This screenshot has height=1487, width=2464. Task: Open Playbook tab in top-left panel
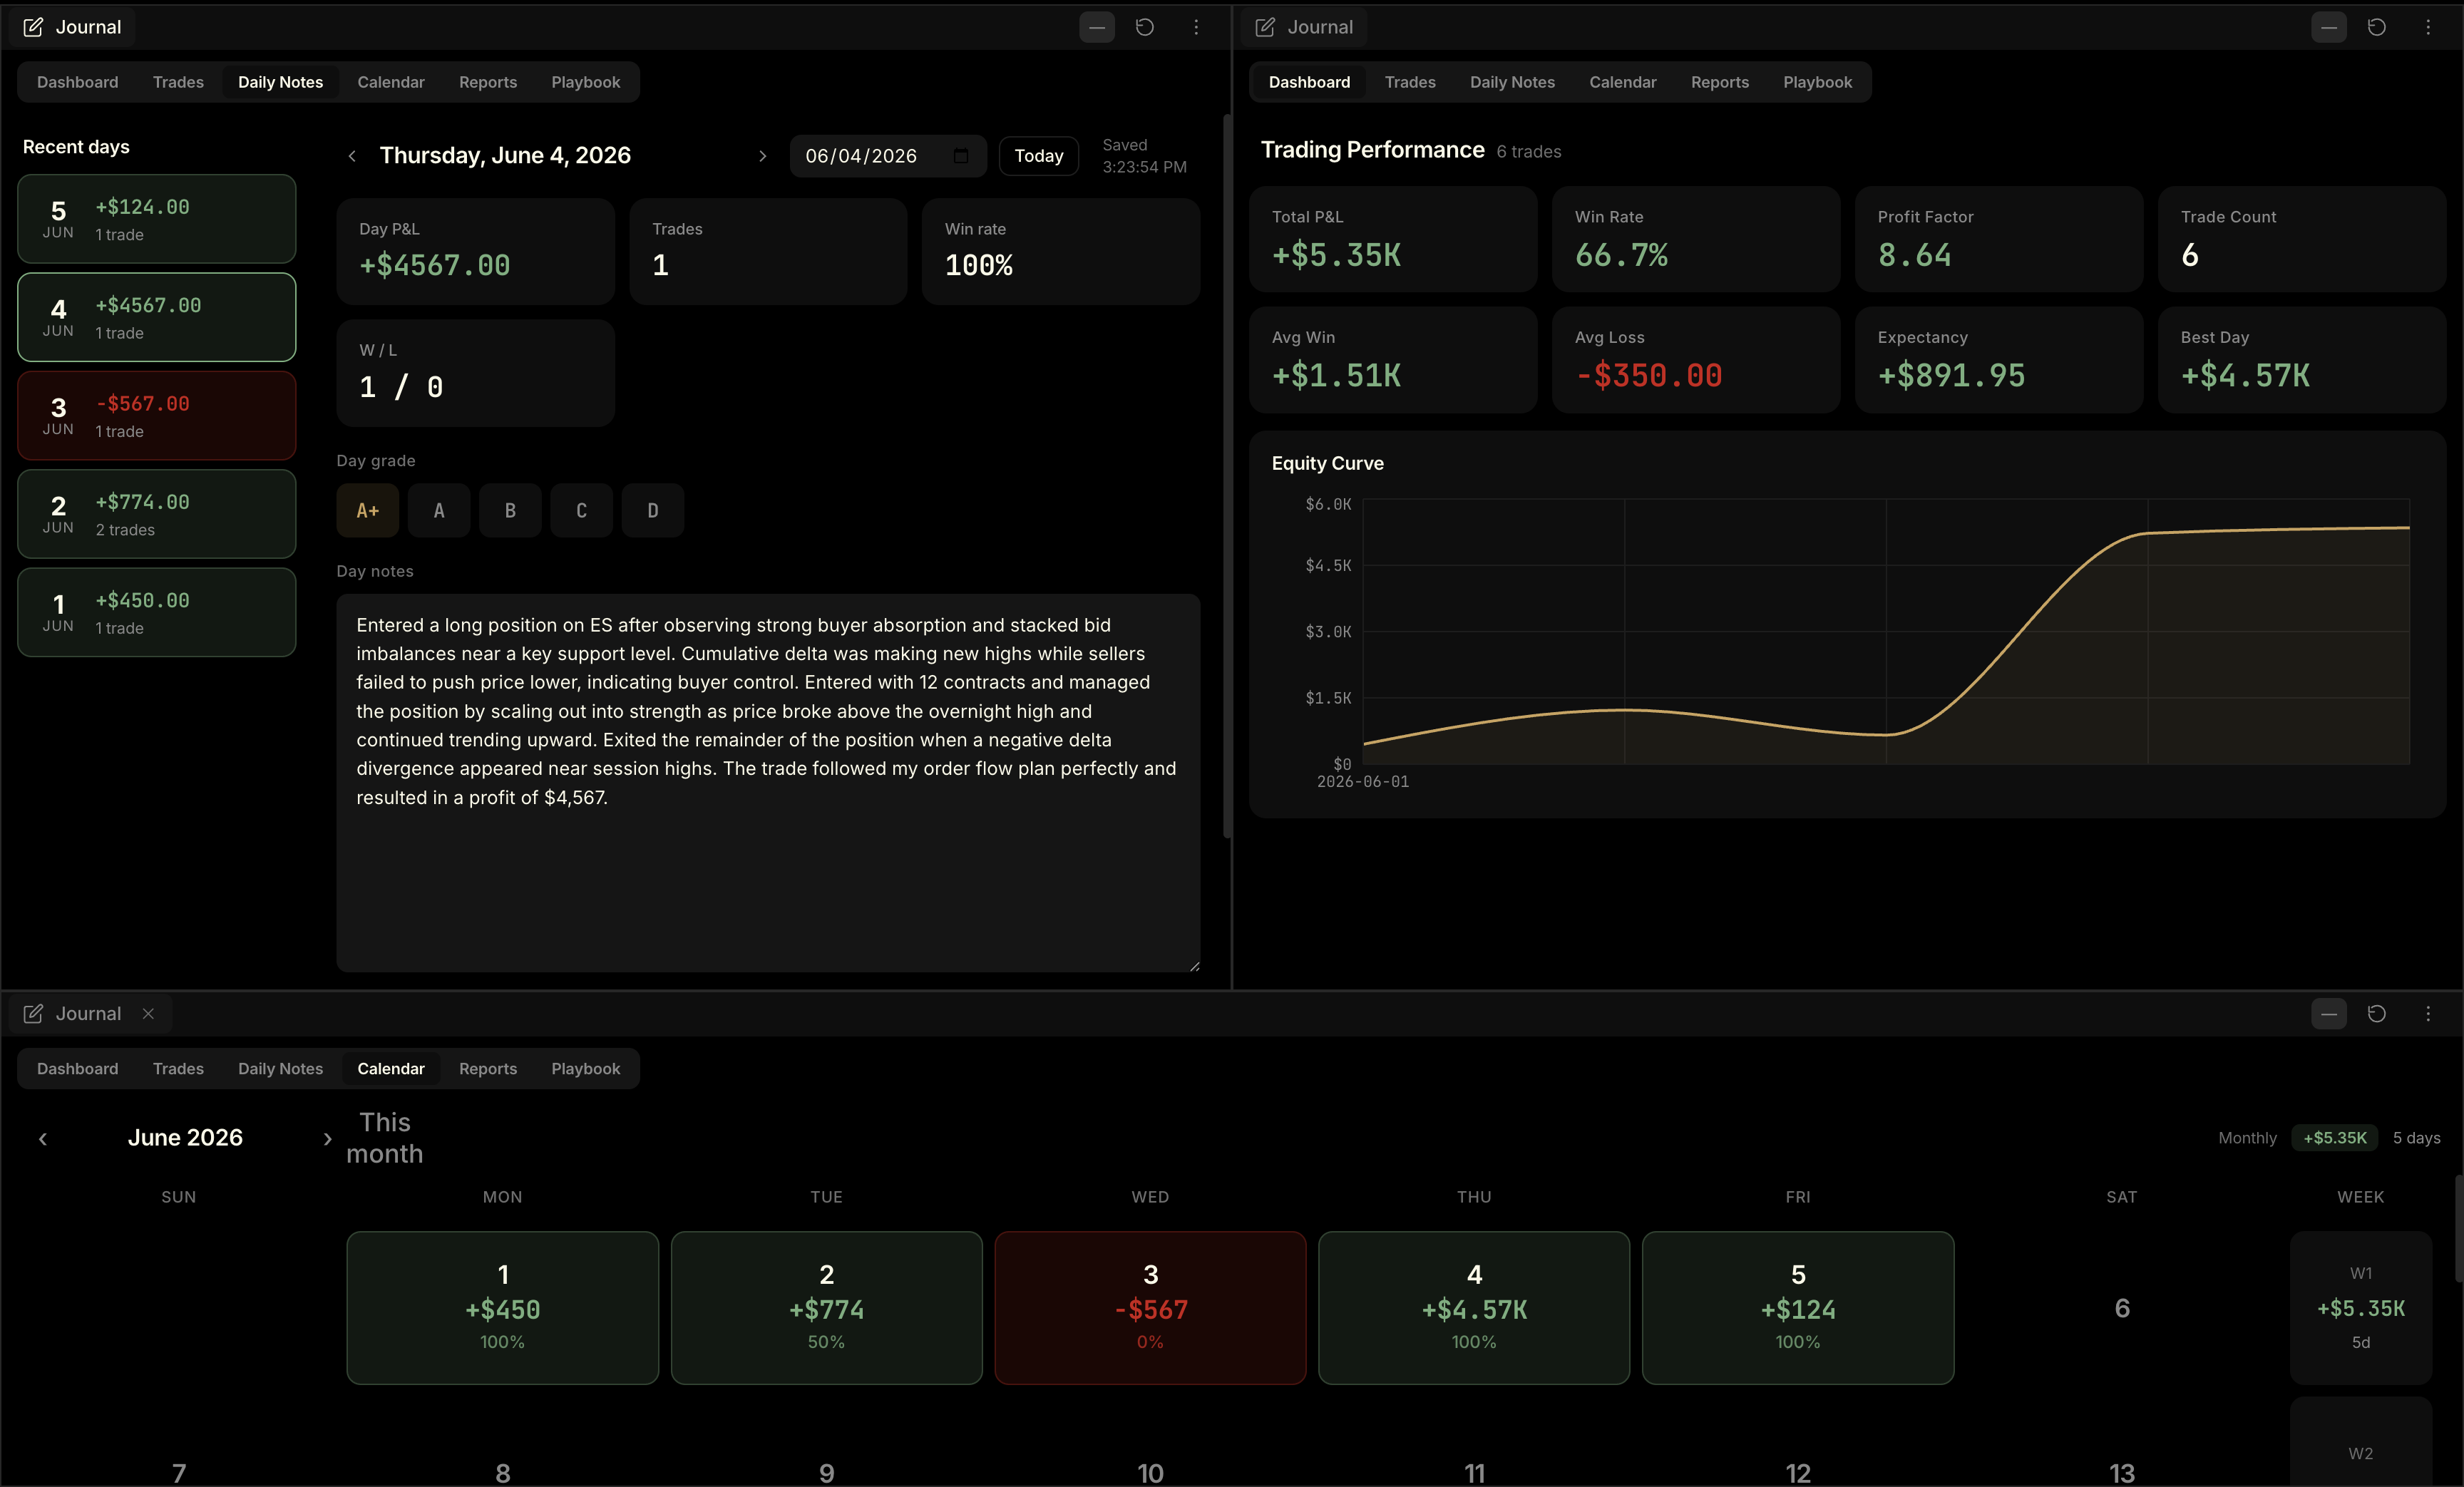(586, 82)
